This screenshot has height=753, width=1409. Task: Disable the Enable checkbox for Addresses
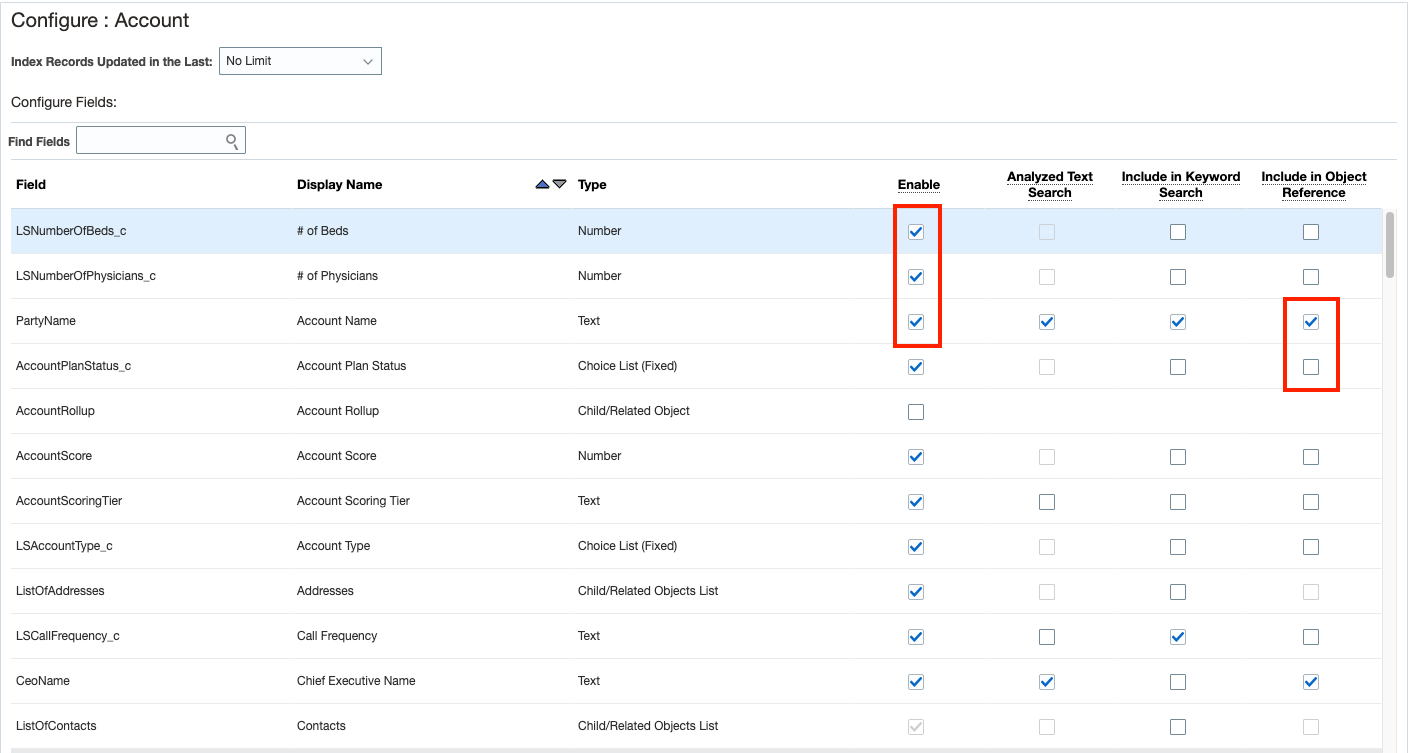[915, 591]
